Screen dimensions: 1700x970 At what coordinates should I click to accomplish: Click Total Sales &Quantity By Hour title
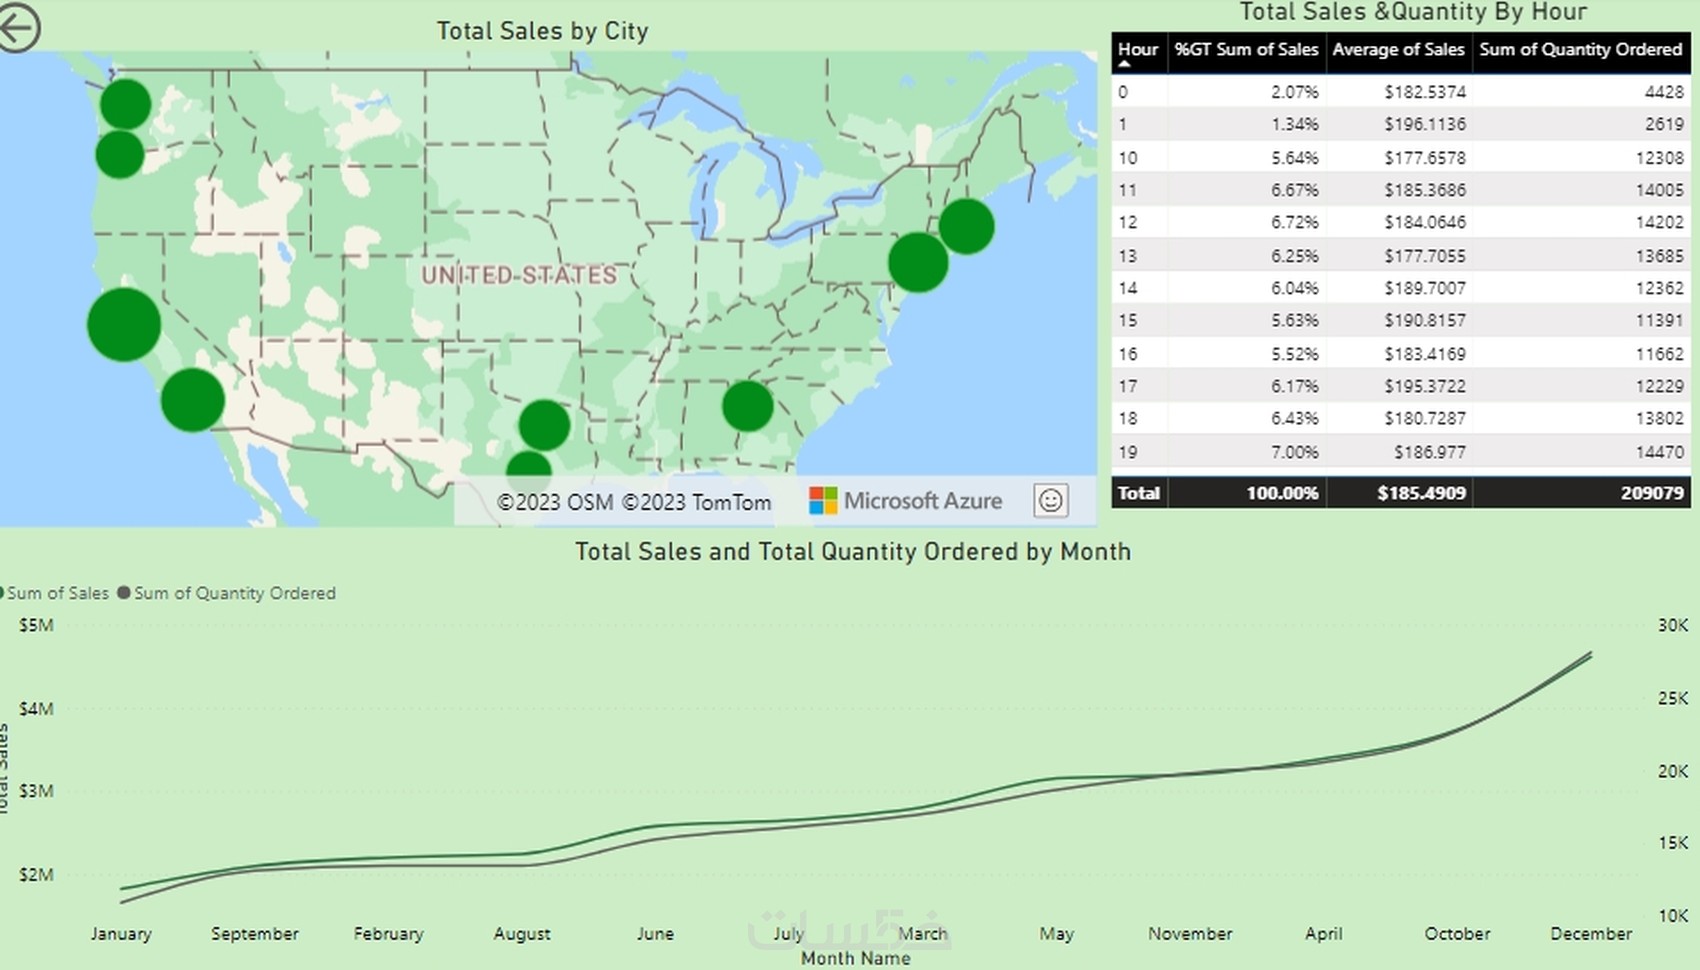click(1413, 12)
